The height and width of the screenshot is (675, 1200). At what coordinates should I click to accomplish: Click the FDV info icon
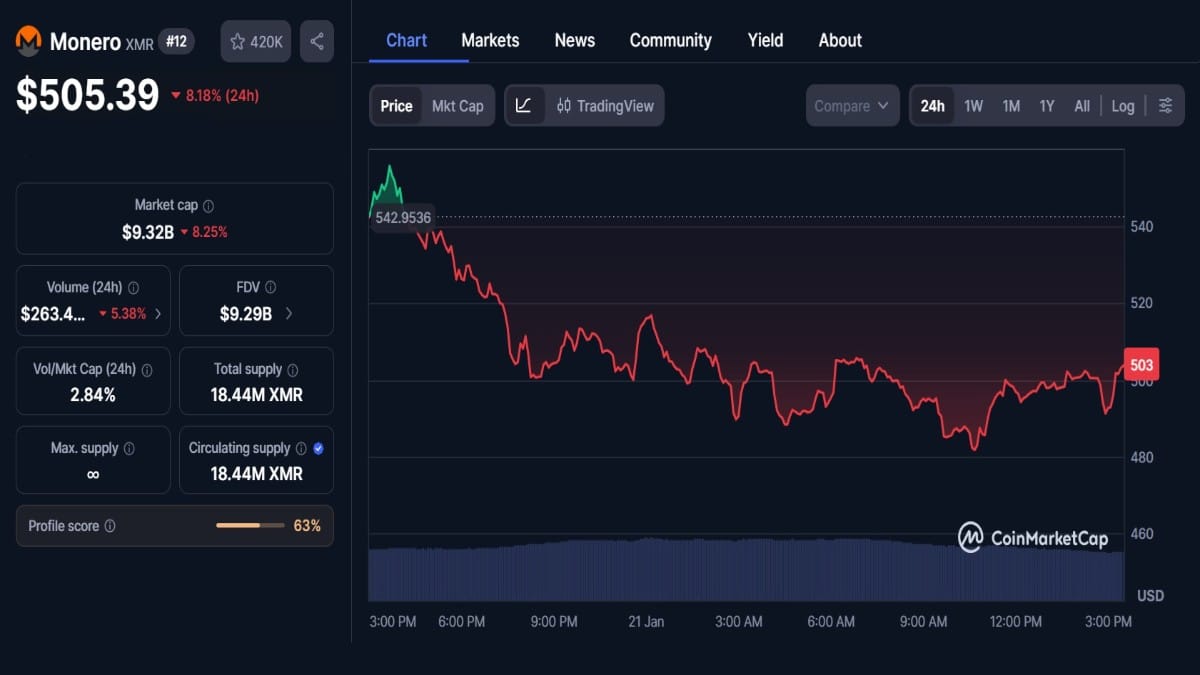(x=271, y=288)
